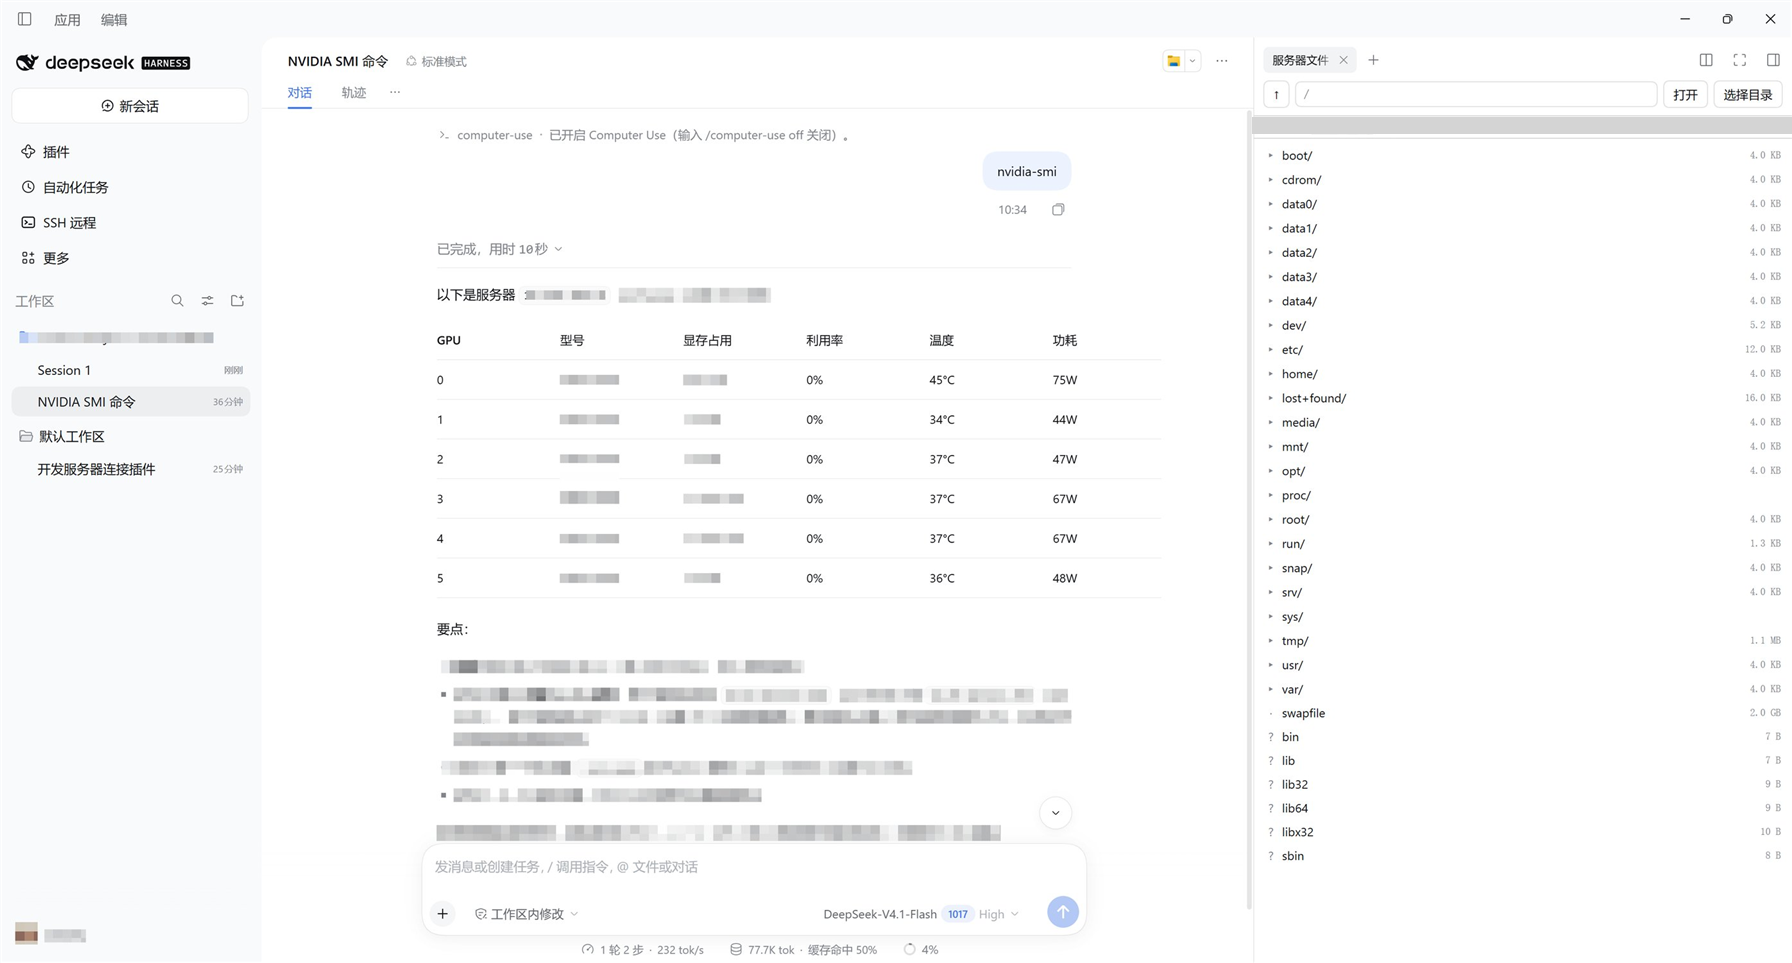
Task: Toggle 标准模式 mode indicator
Action: (x=436, y=61)
